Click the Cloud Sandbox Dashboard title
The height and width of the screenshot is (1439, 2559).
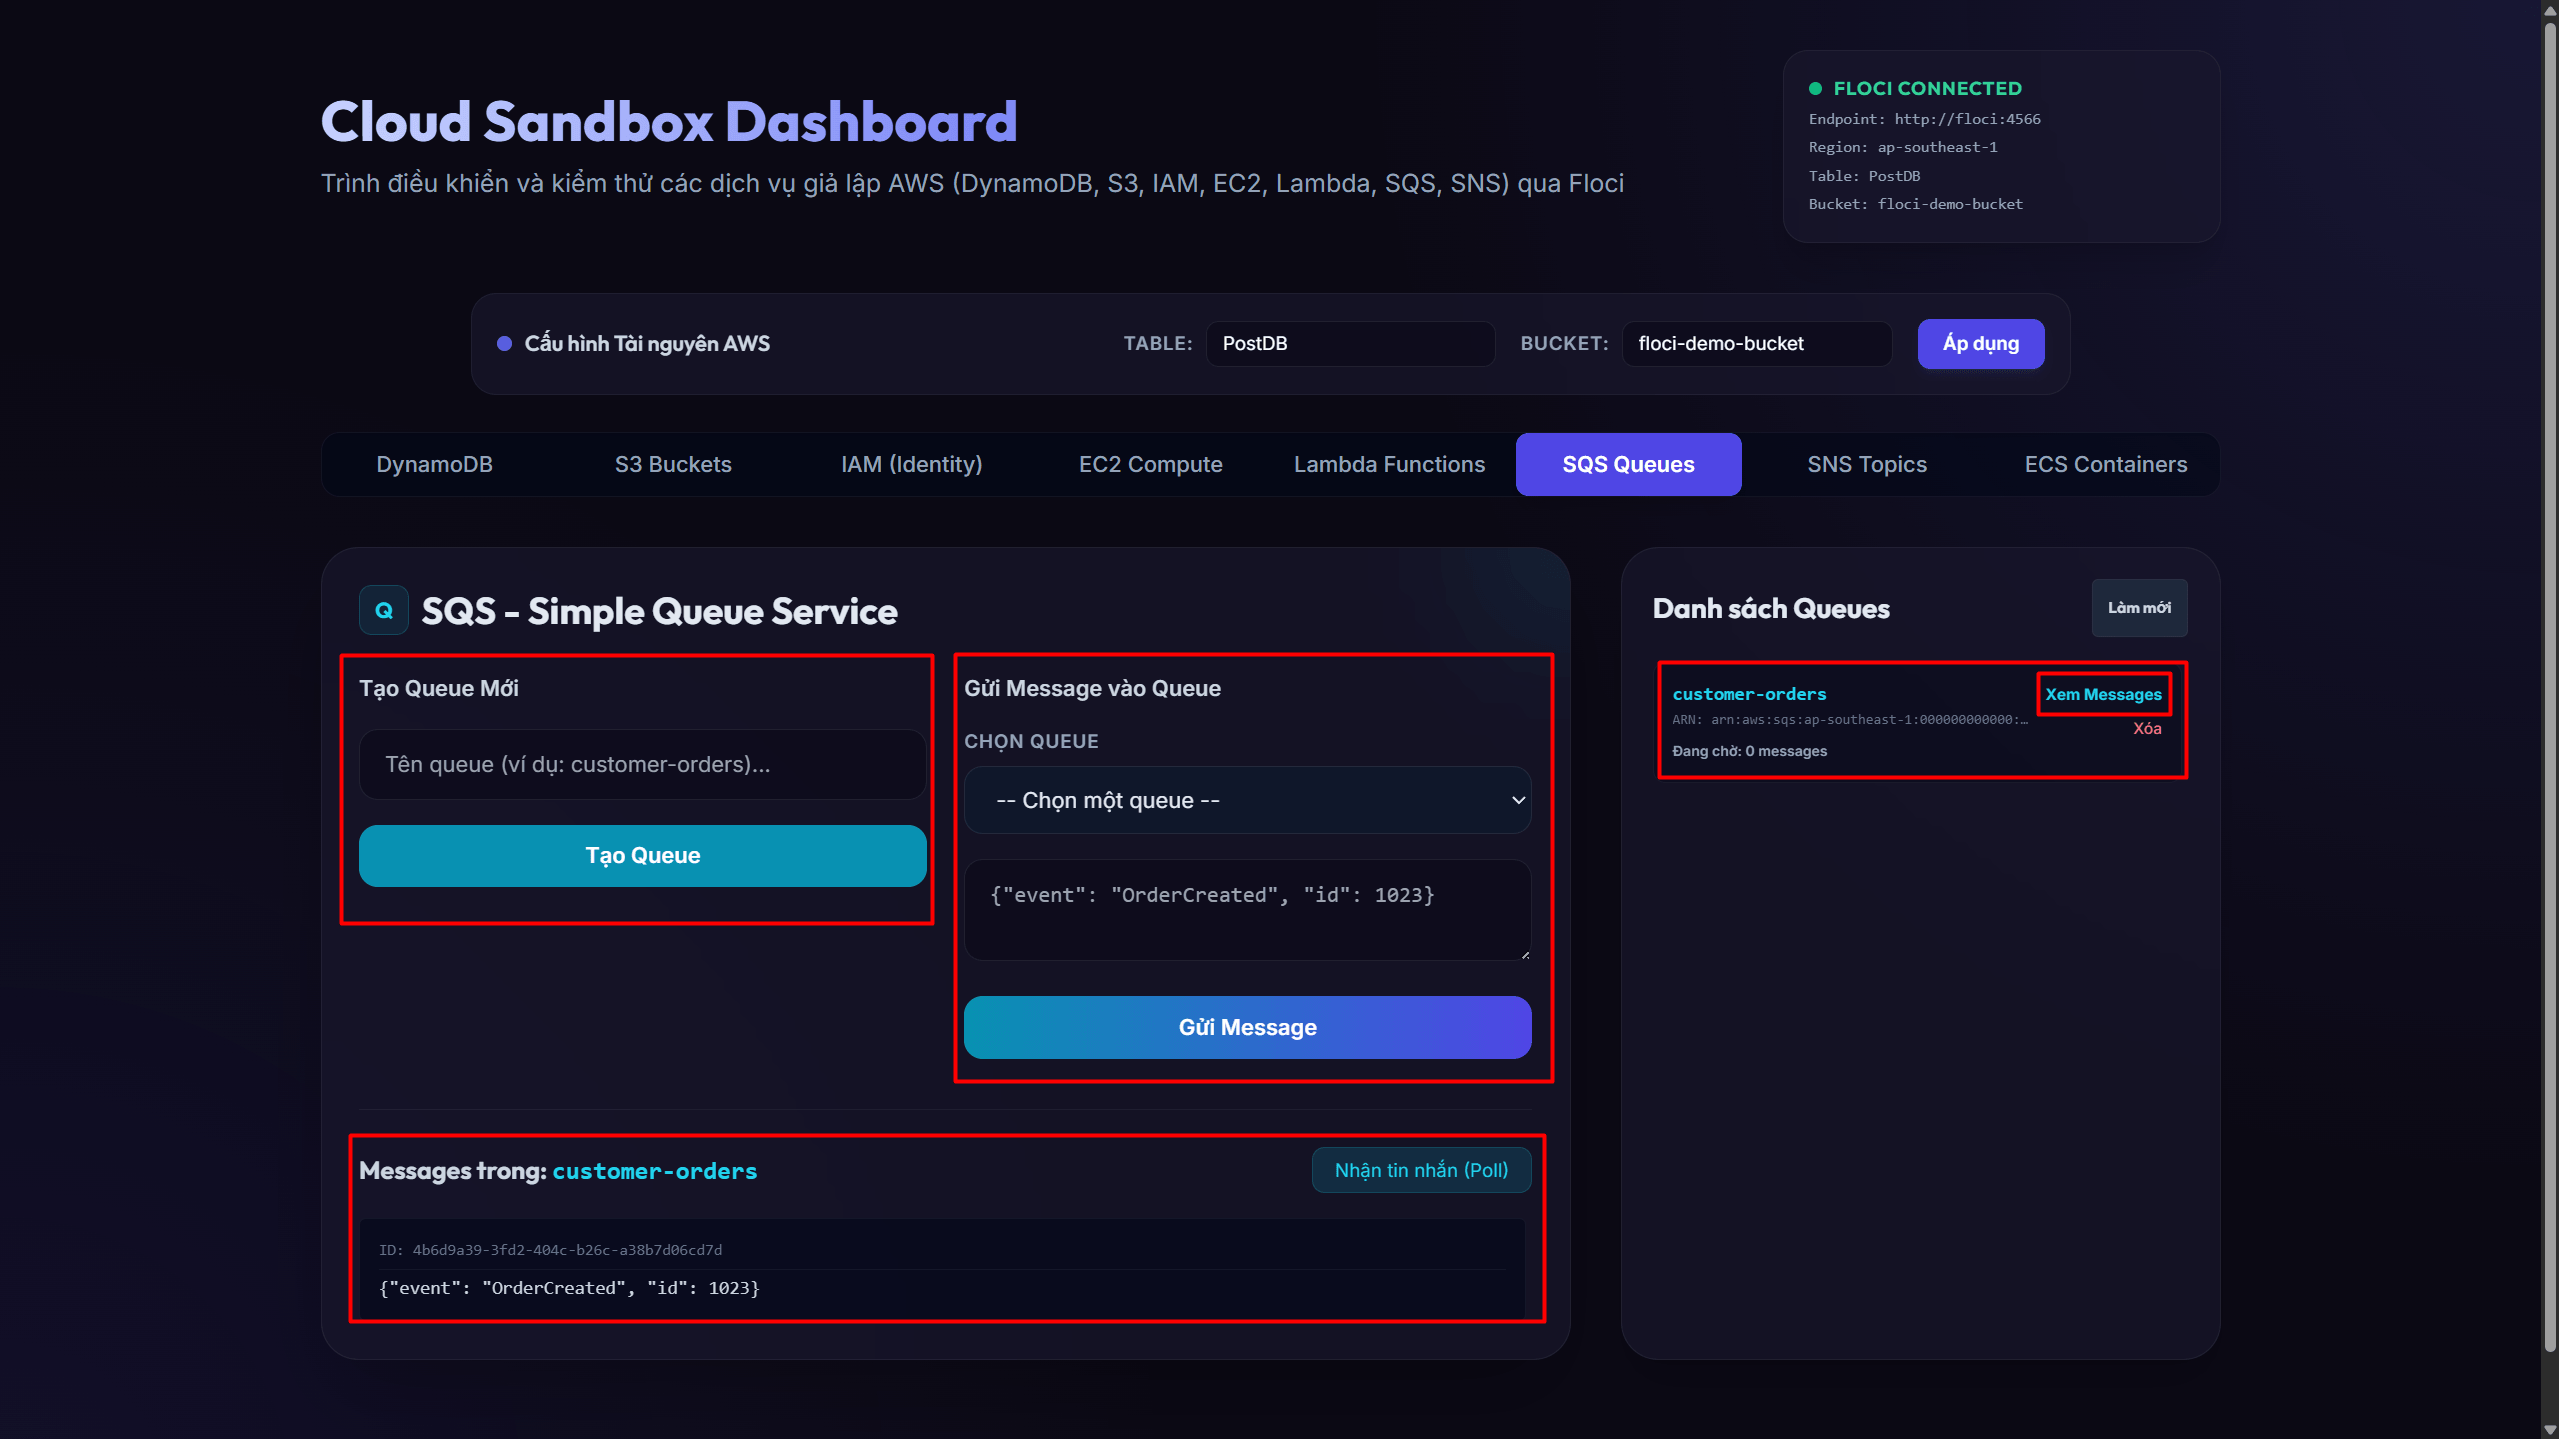pos(668,122)
